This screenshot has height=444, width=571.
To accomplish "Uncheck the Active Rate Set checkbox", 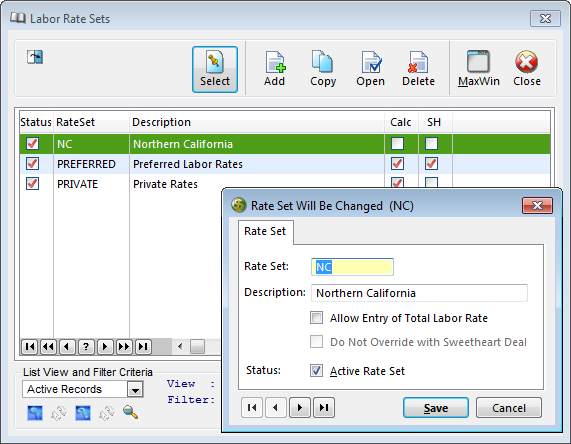I will (x=316, y=370).
